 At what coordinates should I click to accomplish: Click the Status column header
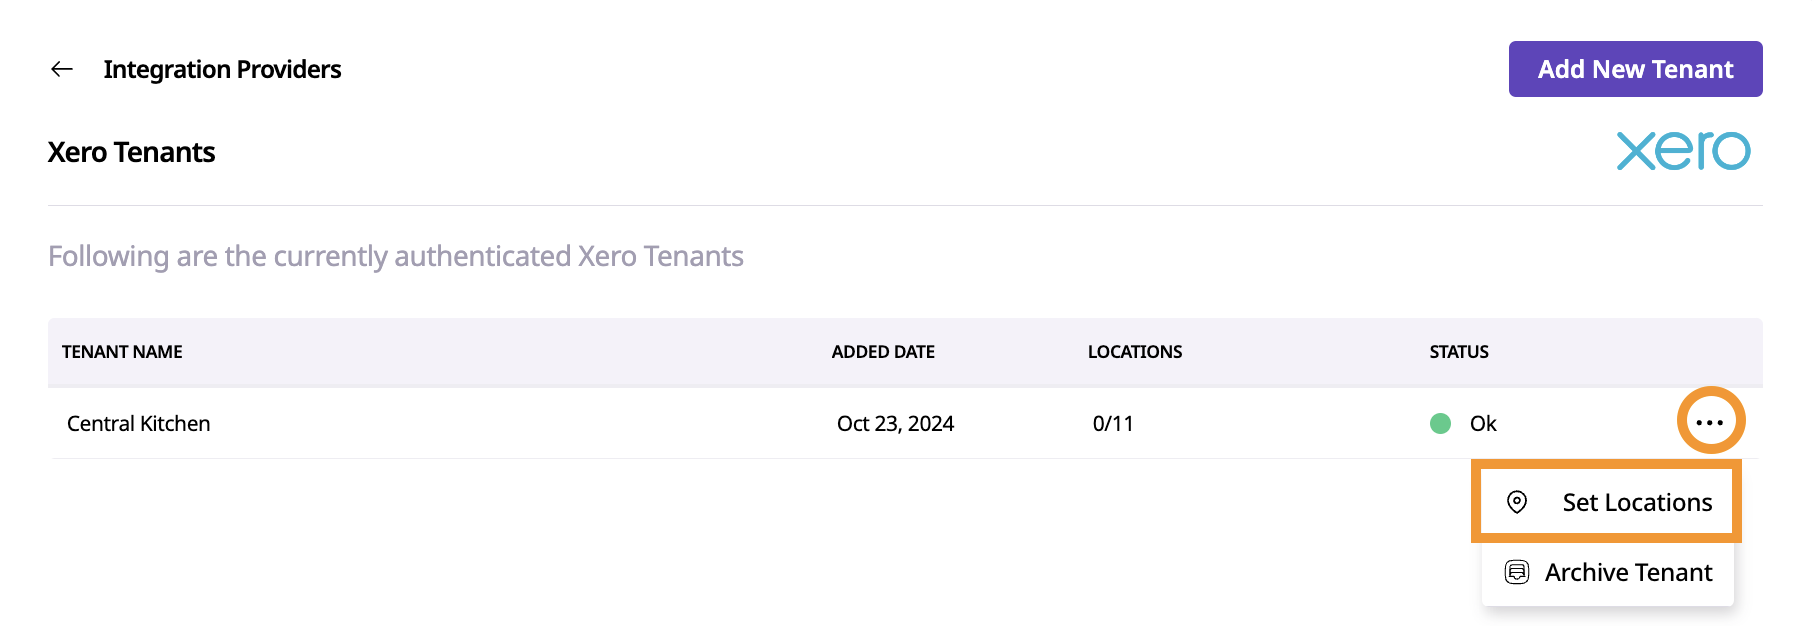point(1458,352)
